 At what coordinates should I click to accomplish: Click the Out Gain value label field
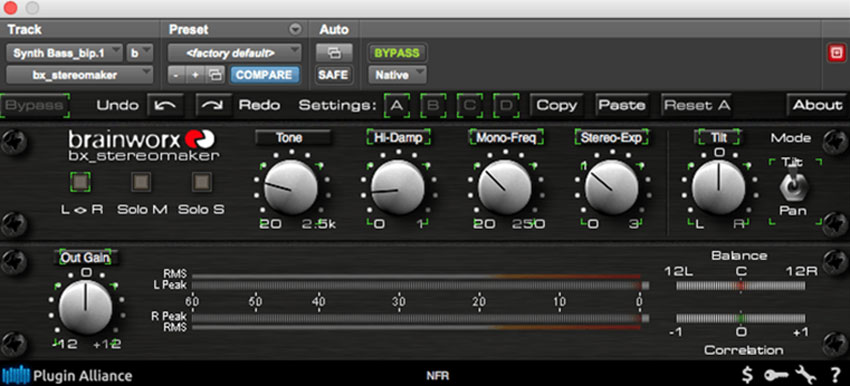click(x=86, y=258)
